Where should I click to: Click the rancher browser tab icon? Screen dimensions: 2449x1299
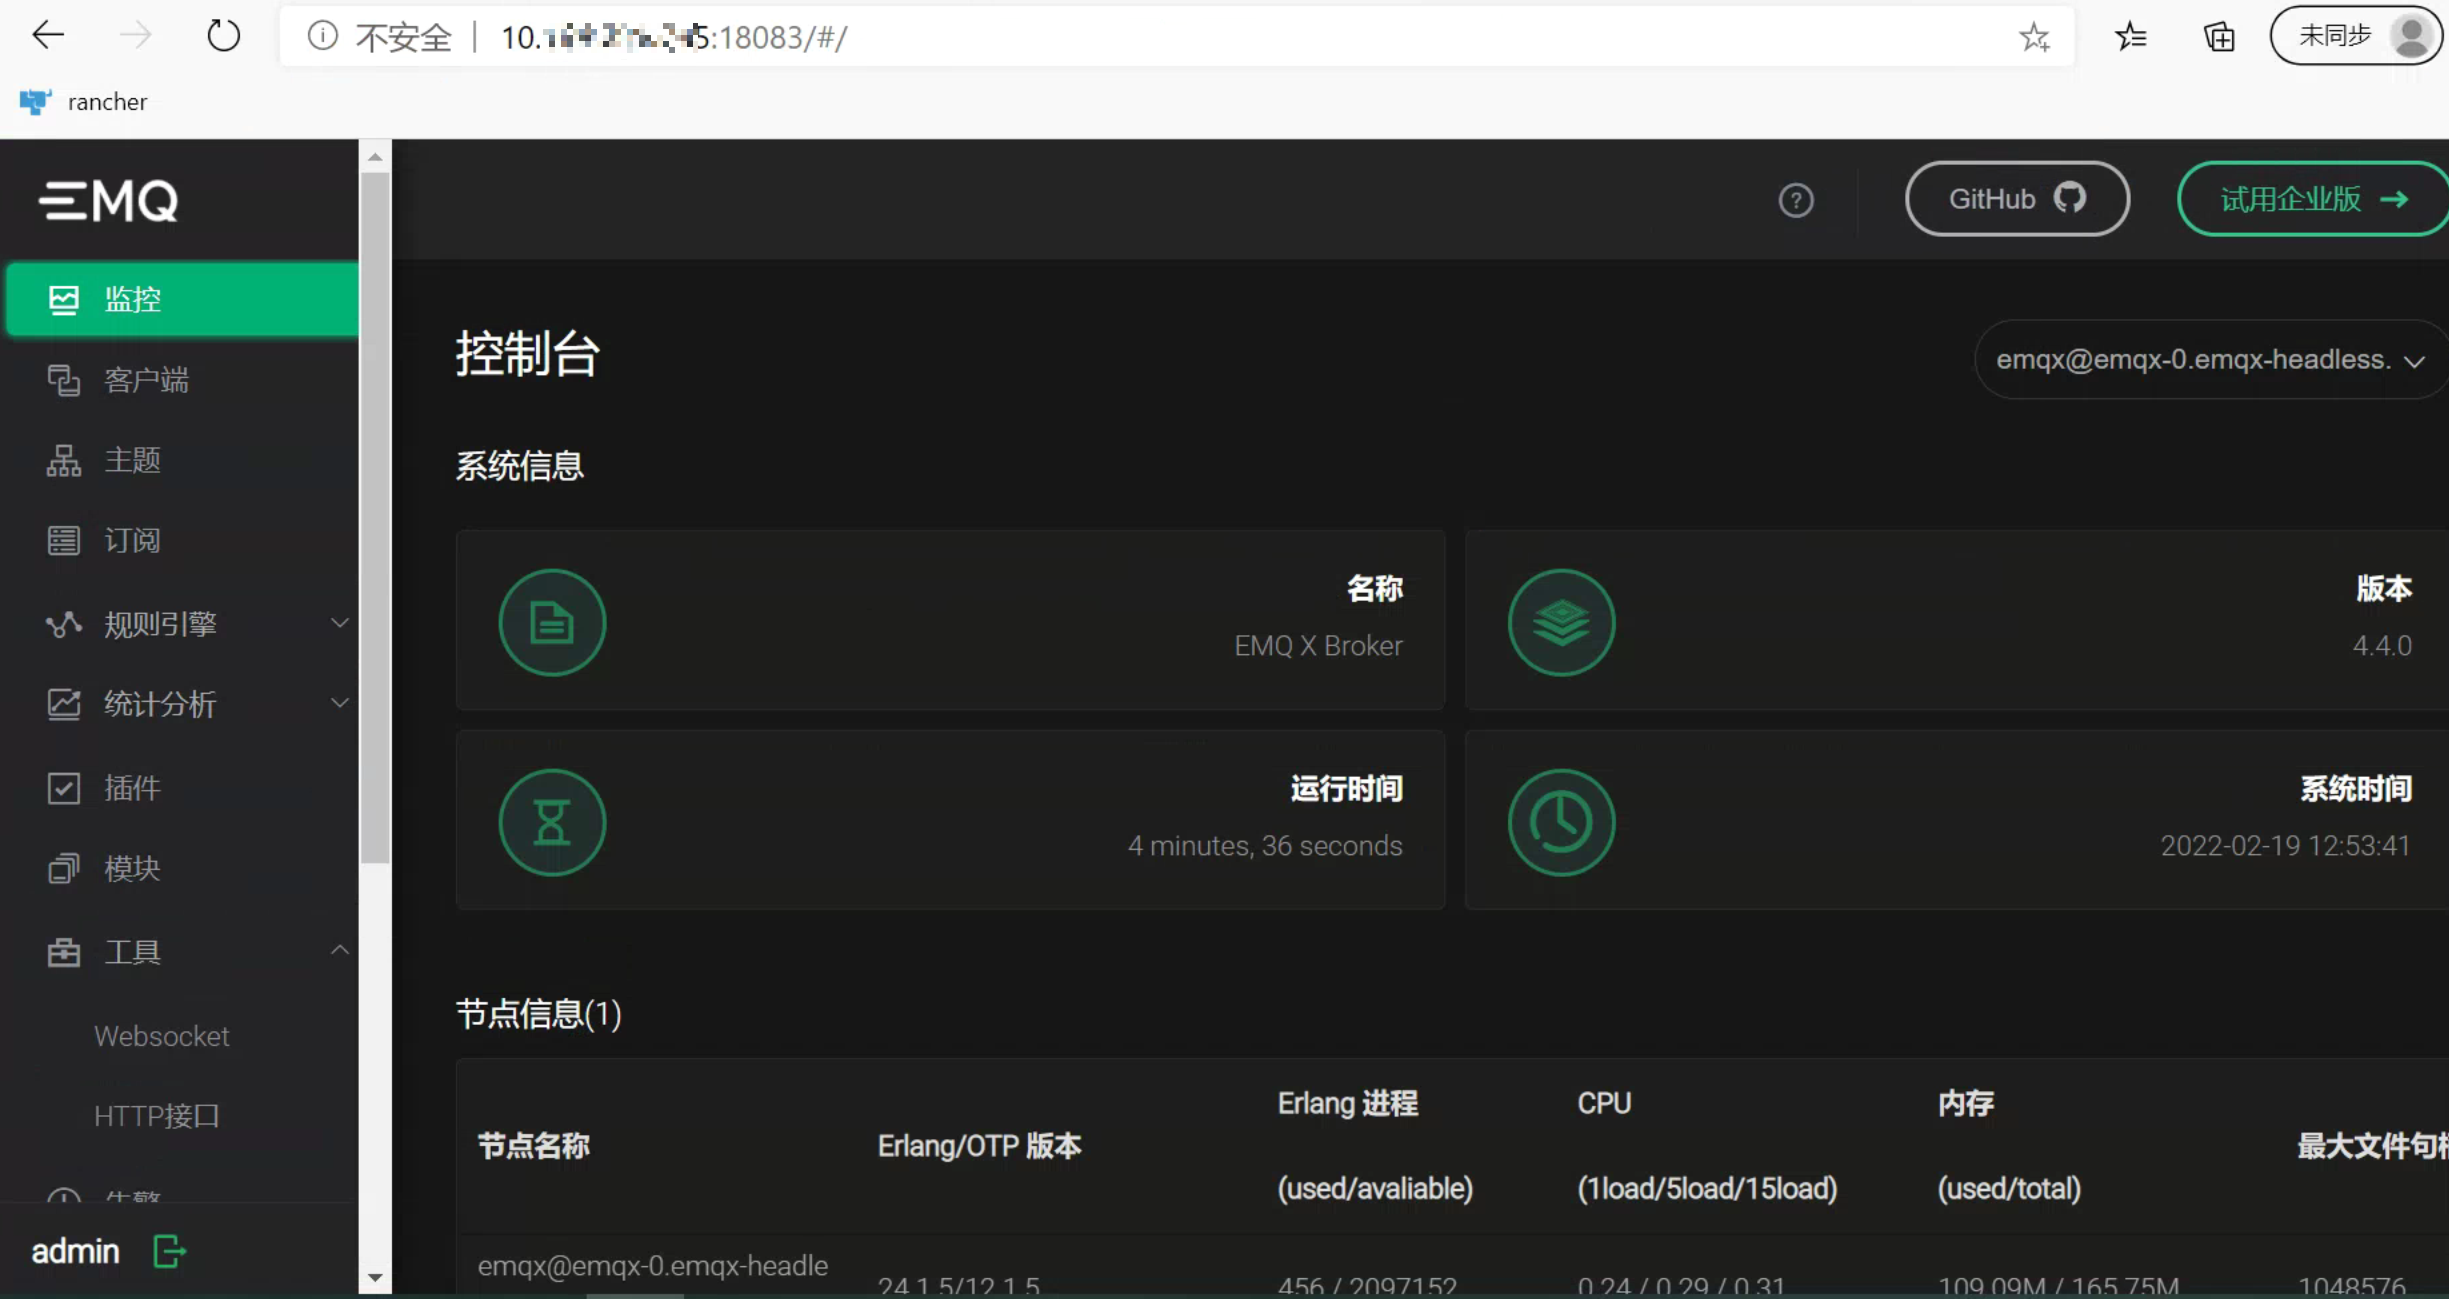(34, 100)
